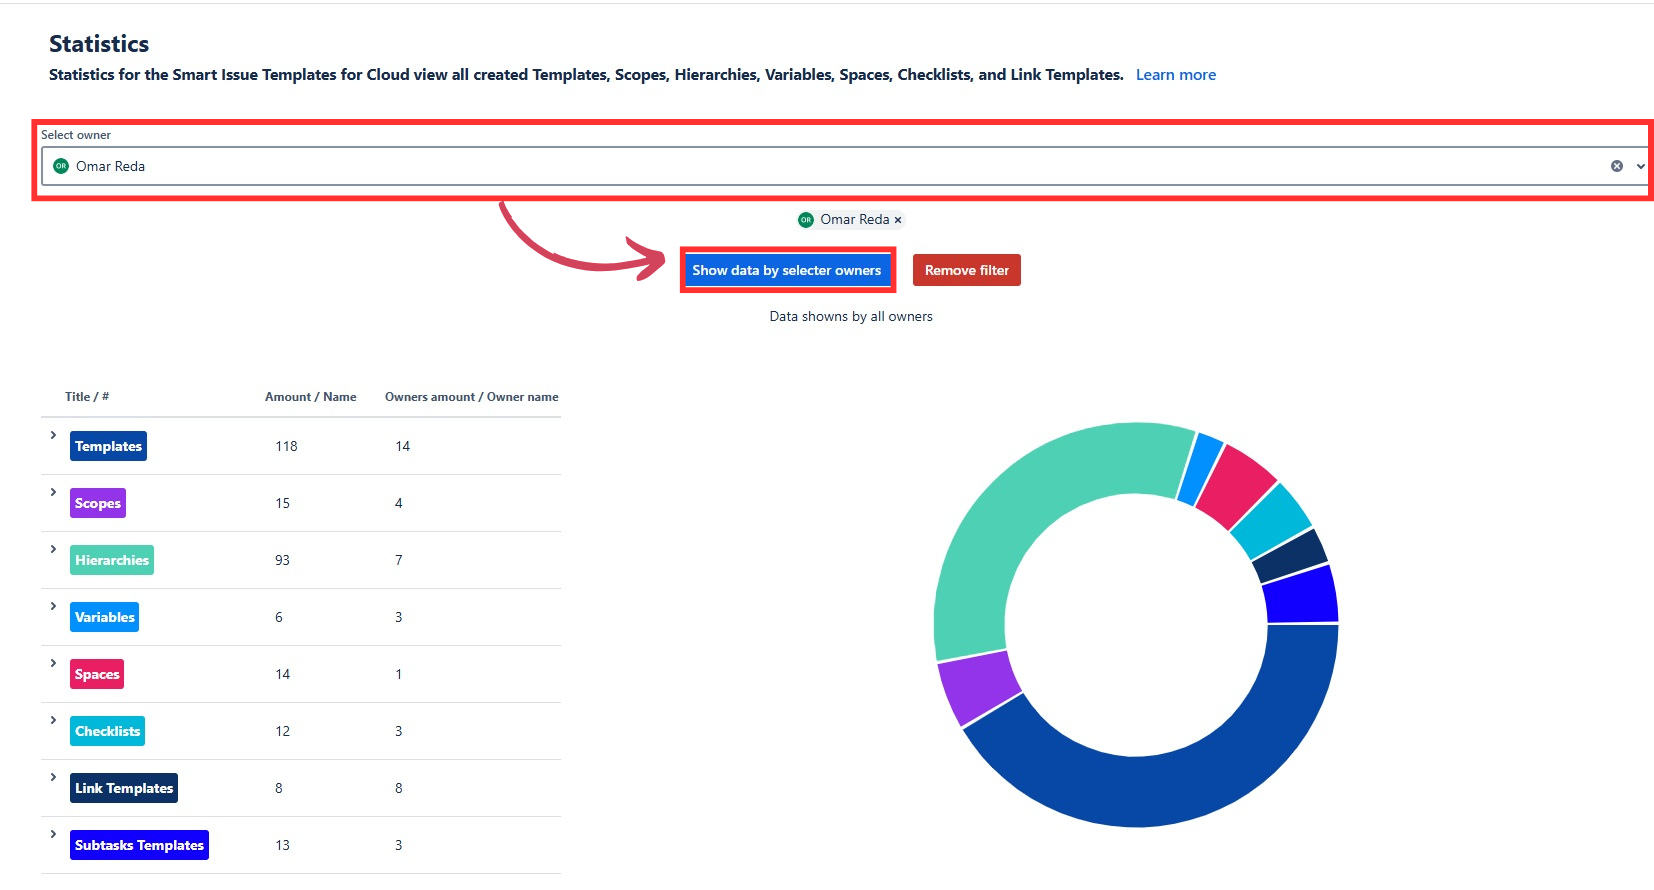Click Show data by selecter owners button
Viewport: 1654px width, 890px height.
(x=787, y=270)
